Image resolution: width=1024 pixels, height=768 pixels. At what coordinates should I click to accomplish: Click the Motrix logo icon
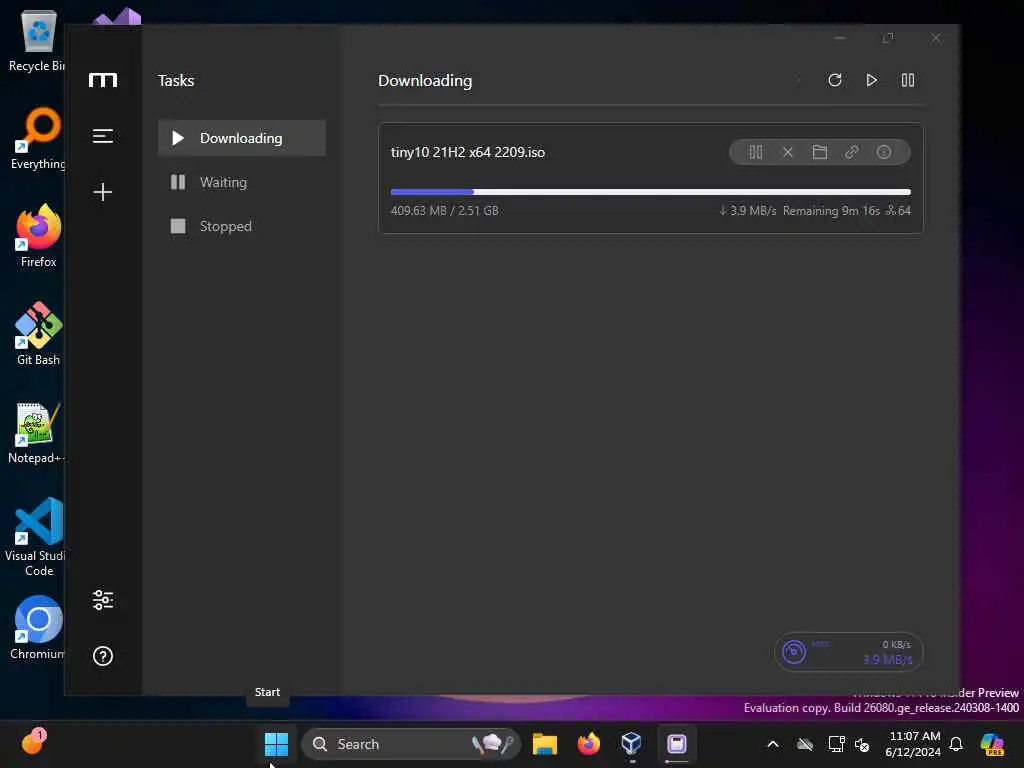click(103, 80)
